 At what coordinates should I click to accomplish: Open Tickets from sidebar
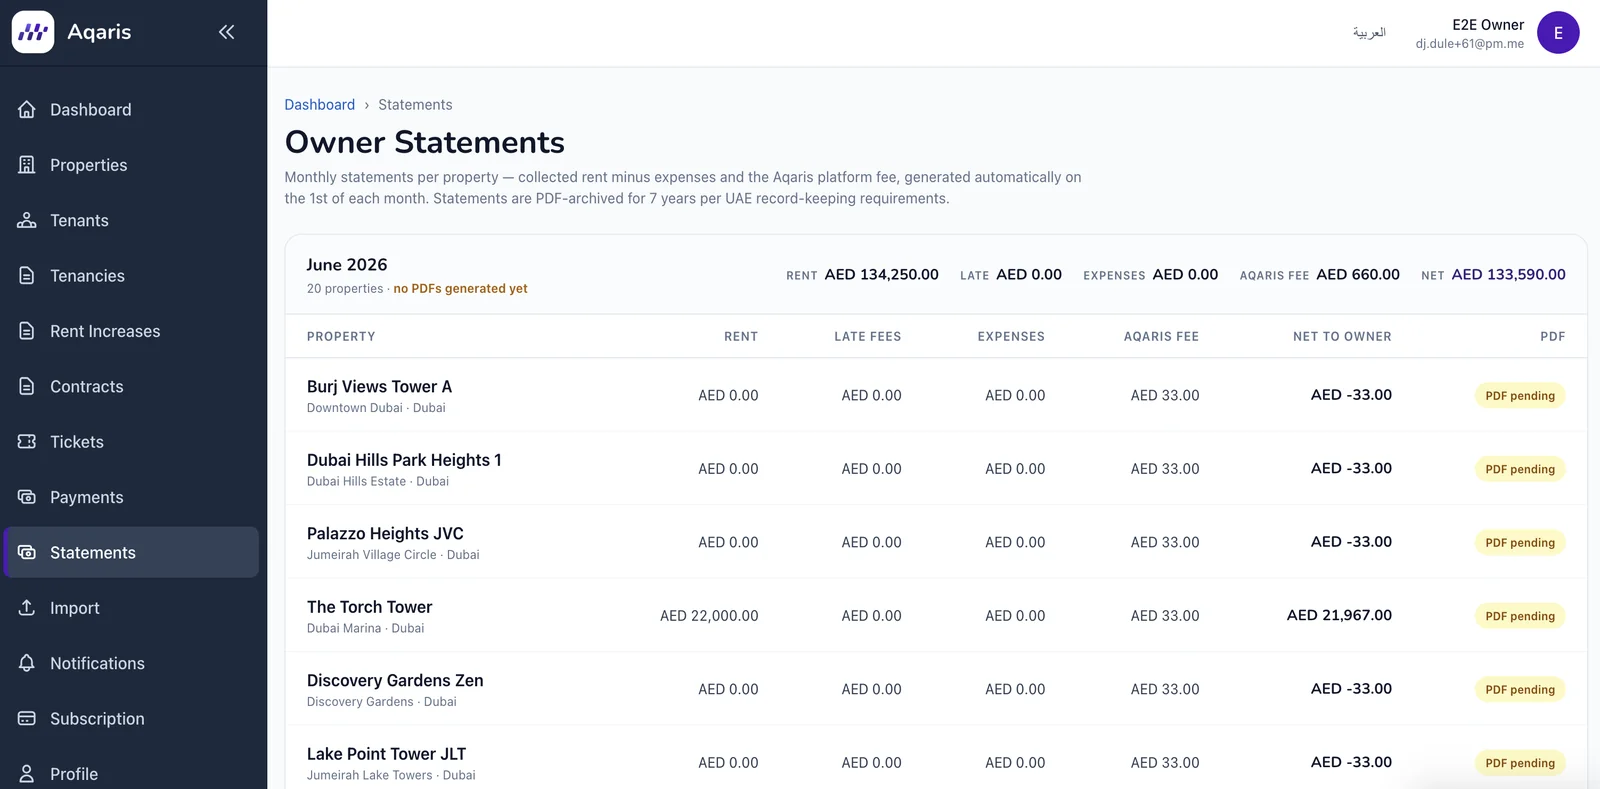pyautogui.click(x=131, y=441)
